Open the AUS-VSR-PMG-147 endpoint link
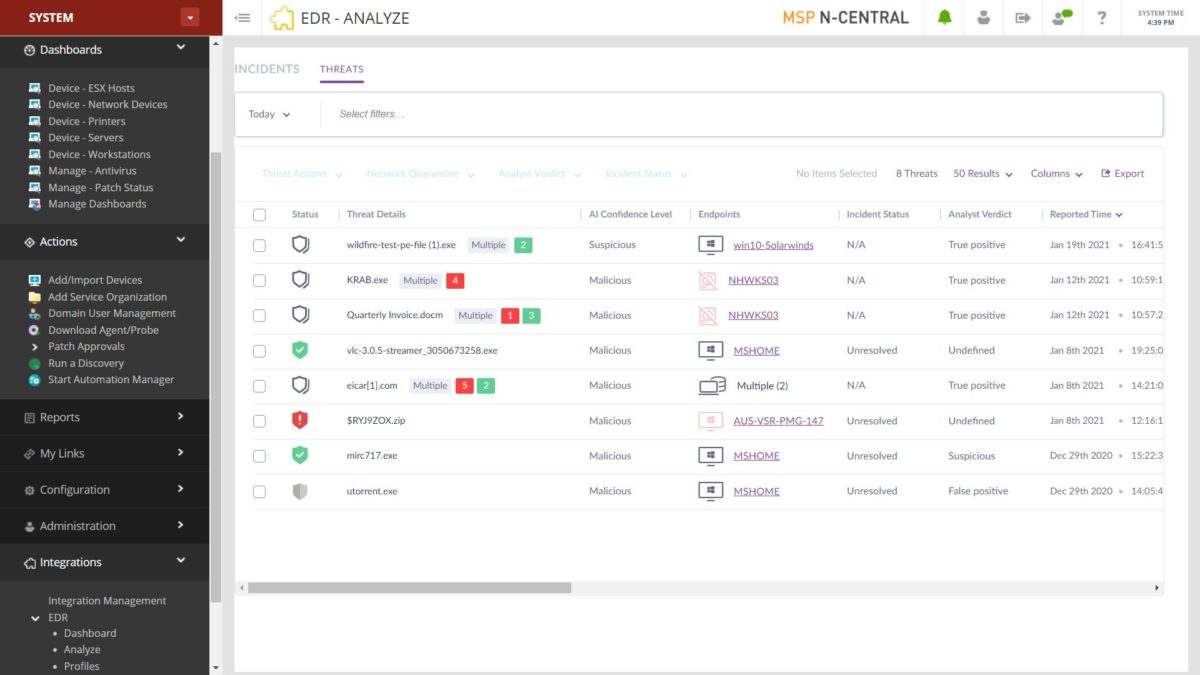 pos(778,421)
